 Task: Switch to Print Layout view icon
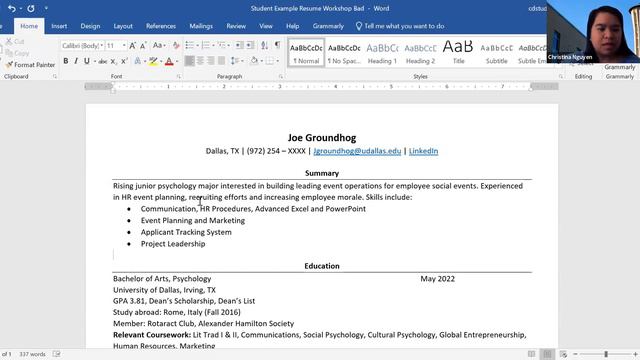click(x=547, y=354)
